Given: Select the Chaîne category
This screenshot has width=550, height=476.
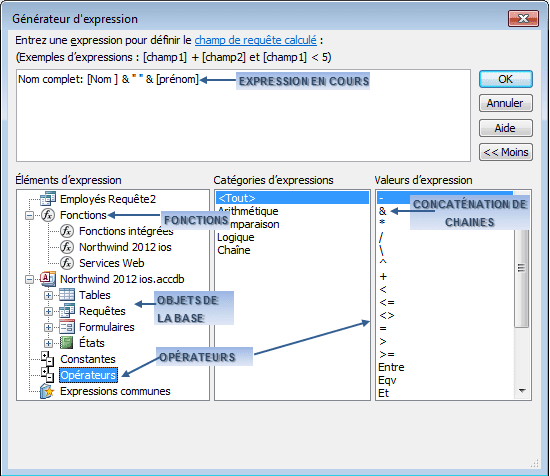Looking at the screenshot, I should (x=234, y=250).
